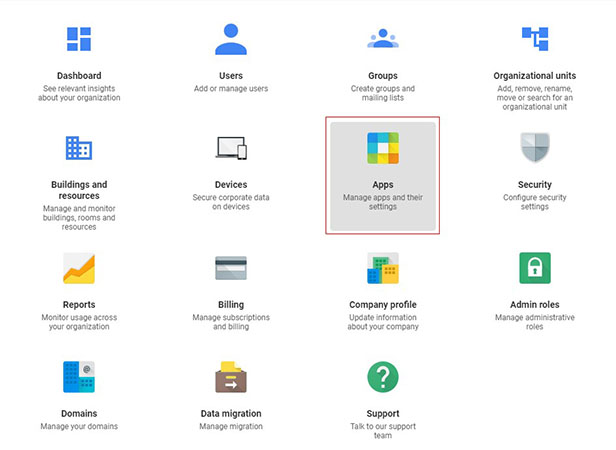Select the Organizational units hierarchy icon
Screen dimensions: 616x450
click(535, 39)
